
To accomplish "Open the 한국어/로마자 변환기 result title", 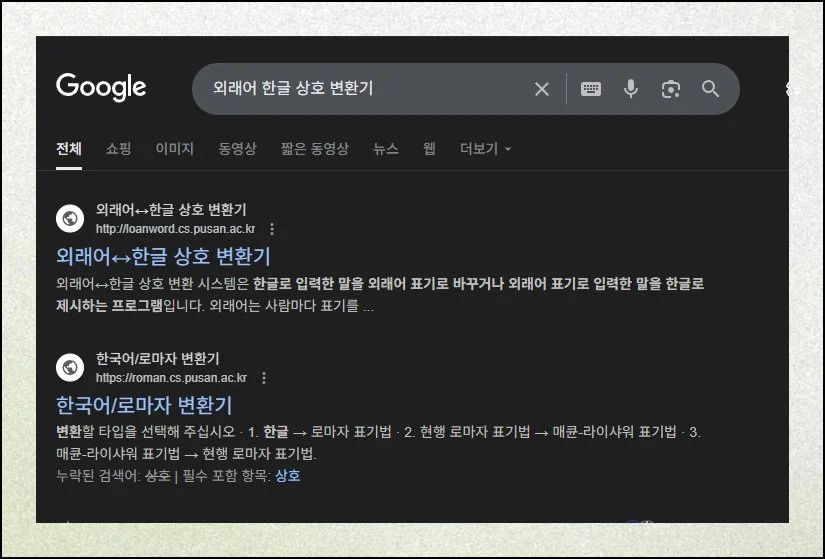I will [x=144, y=405].
